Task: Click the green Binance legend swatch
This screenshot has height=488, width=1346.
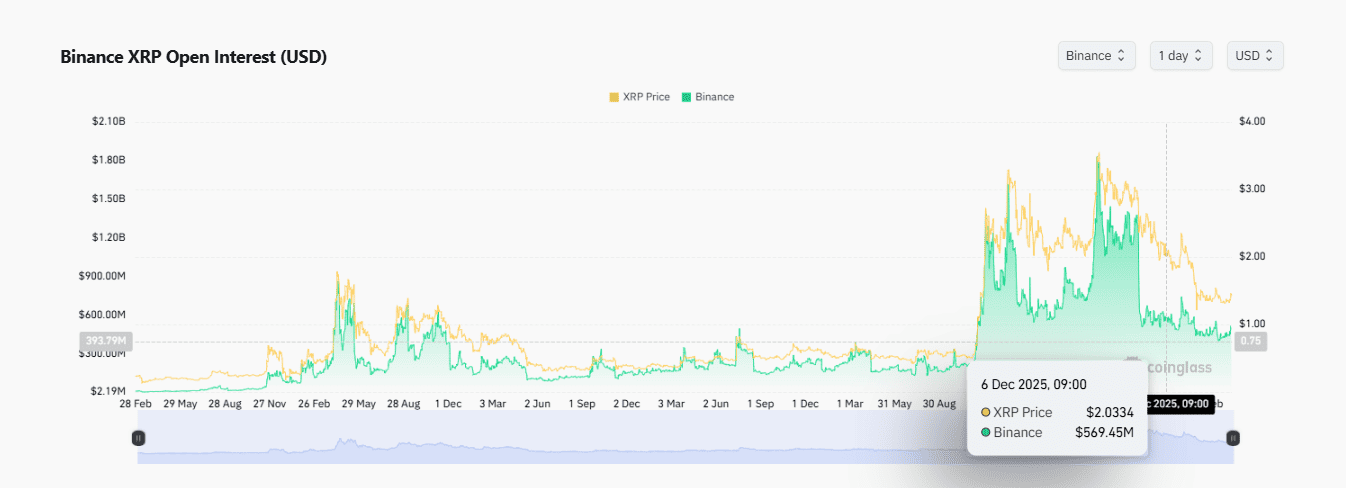Action: click(x=686, y=97)
